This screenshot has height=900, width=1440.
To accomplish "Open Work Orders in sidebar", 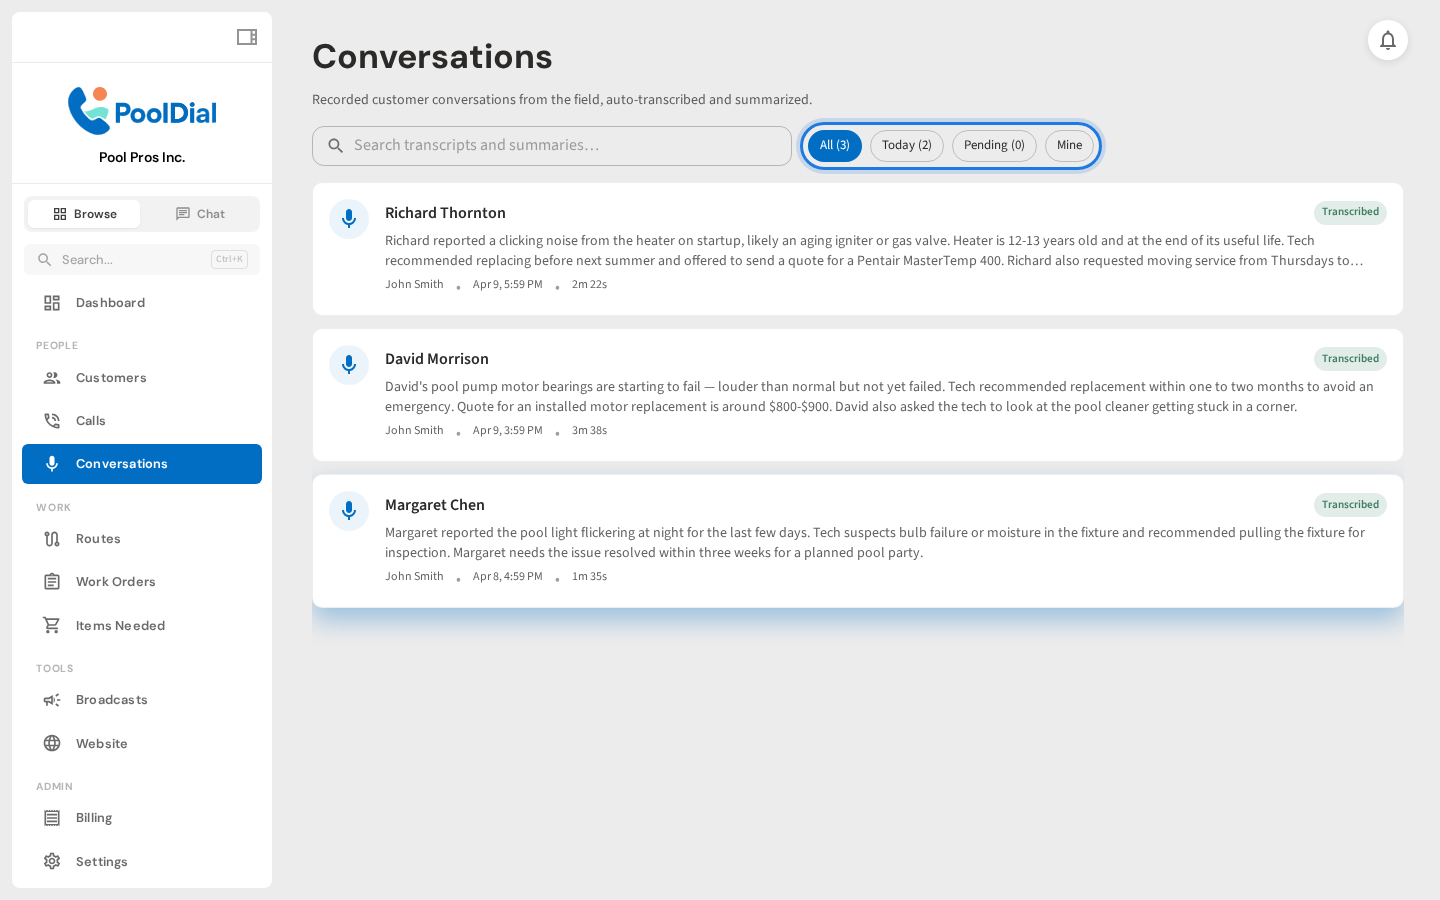I will point(115,582).
